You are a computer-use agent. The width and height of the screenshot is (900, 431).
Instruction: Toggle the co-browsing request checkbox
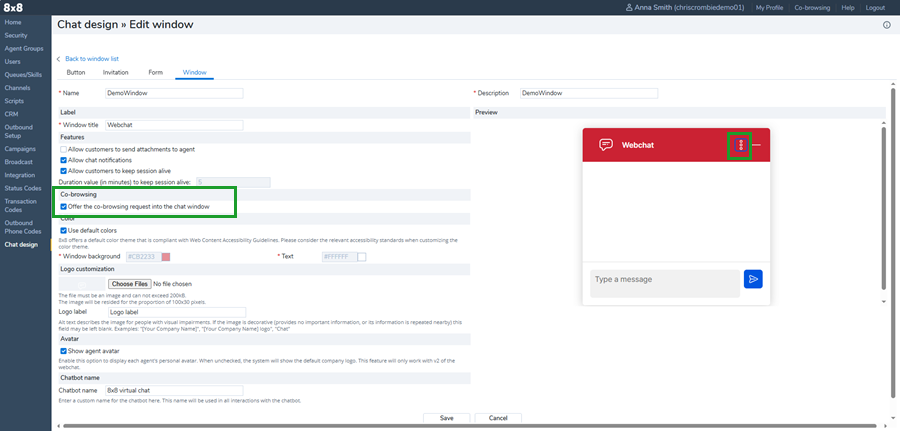[x=64, y=206]
